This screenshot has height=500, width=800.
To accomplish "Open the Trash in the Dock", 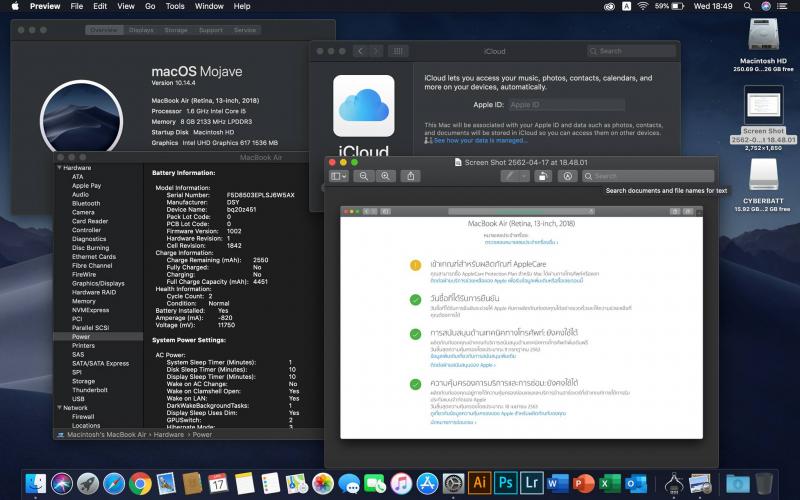I will coord(764,483).
